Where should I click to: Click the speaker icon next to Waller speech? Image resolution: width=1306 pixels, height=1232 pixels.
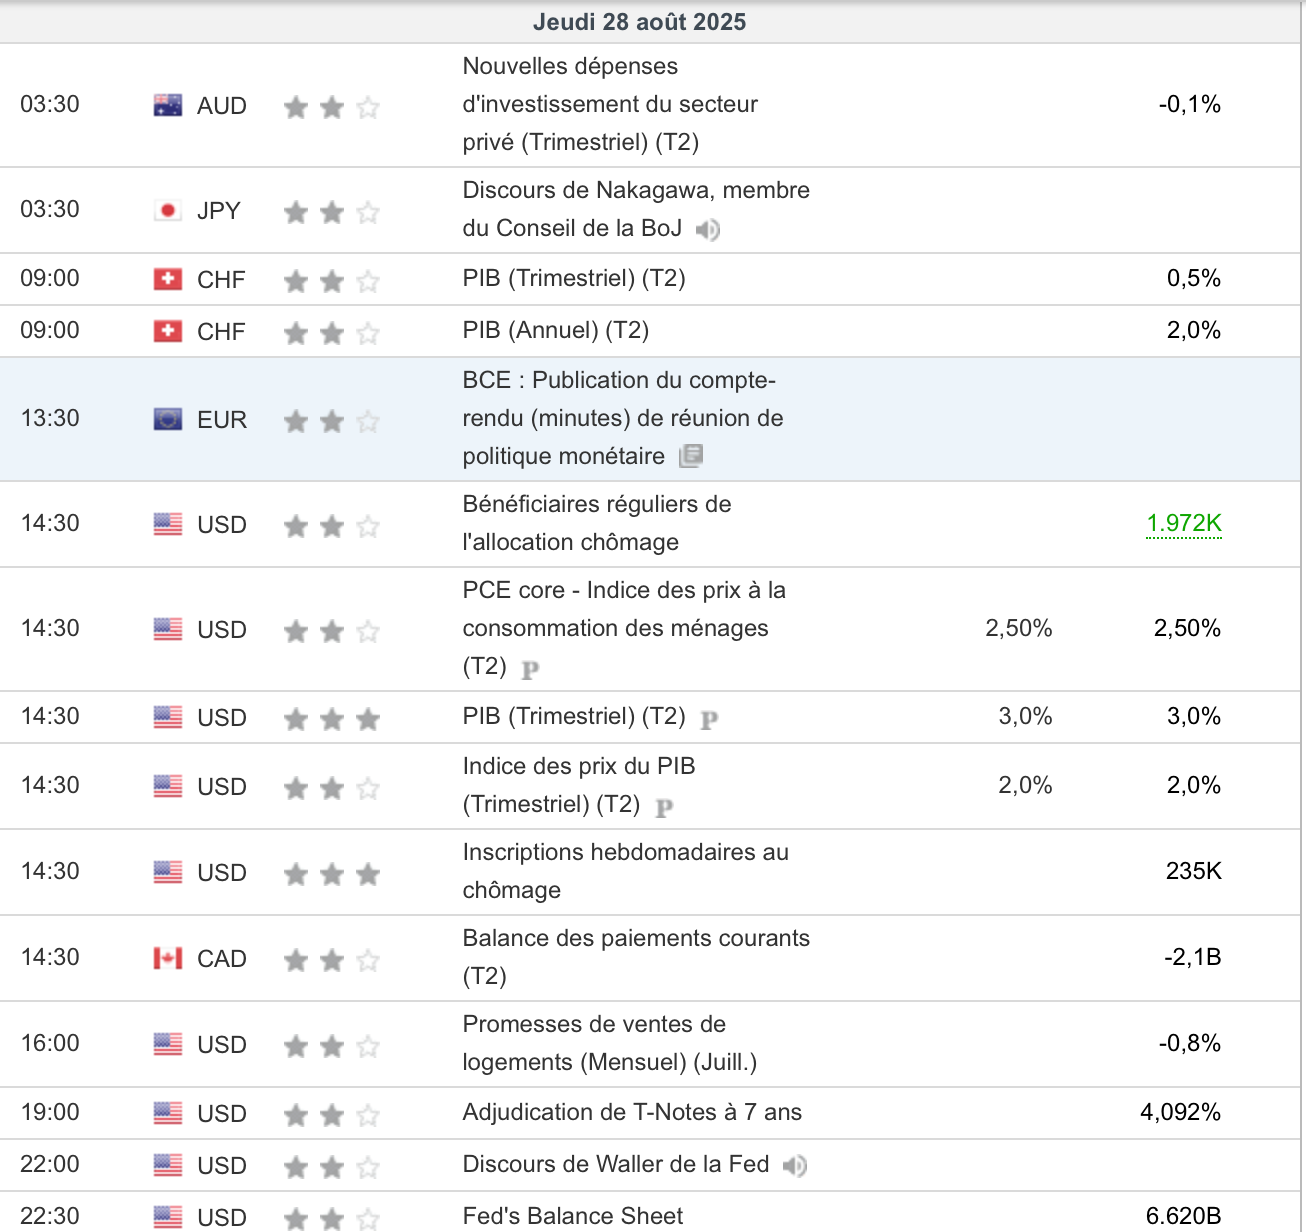tap(795, 1166)
